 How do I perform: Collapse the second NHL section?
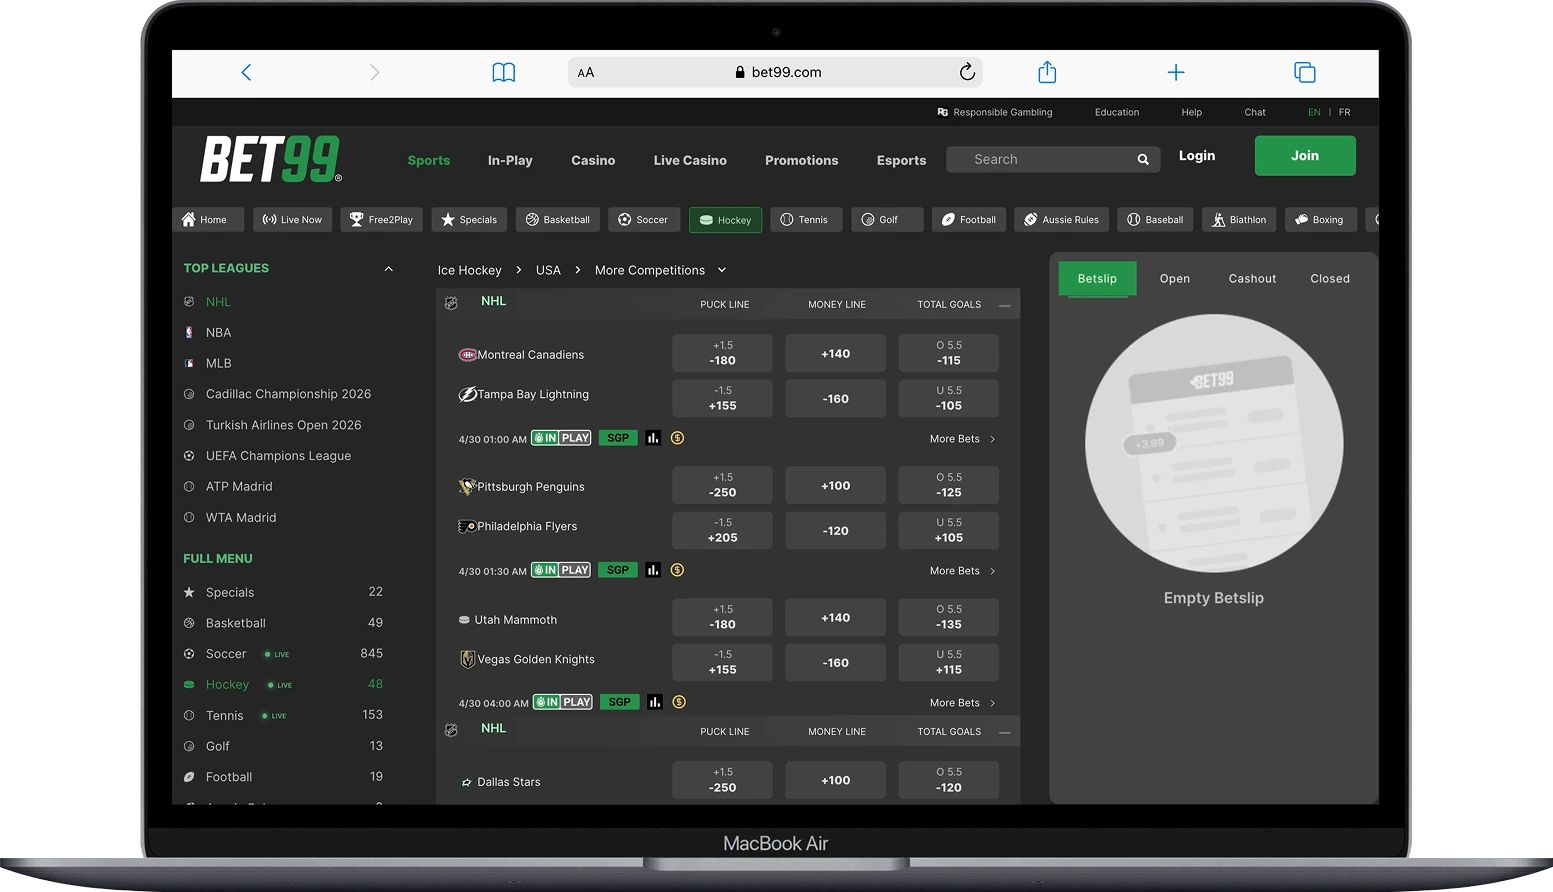1004,732
